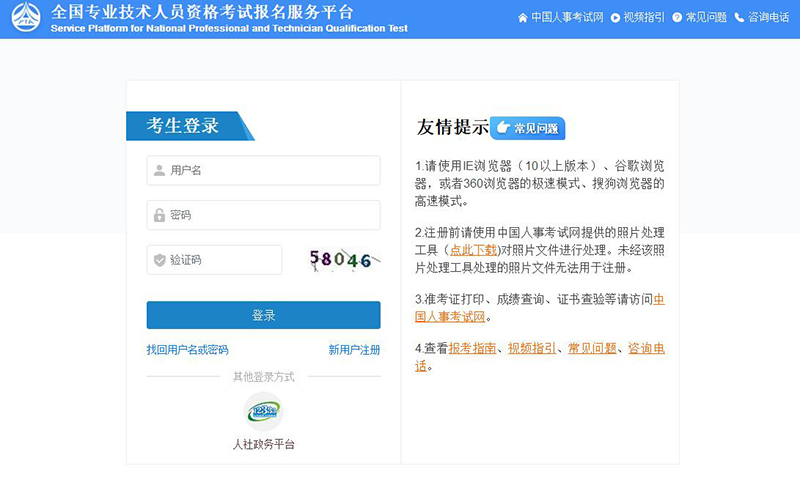The height and width of the screenshot is (480, 800).
Task: Open 中国人事考试网 in top navigation
Action: pyautogui.click(x=567, y=18)
